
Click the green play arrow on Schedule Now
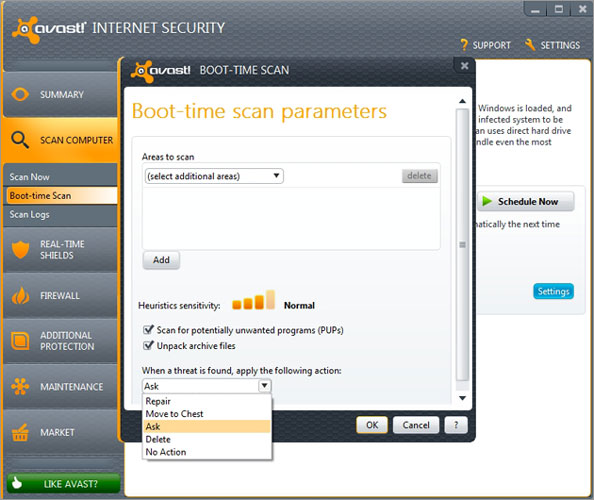(487, 201)
